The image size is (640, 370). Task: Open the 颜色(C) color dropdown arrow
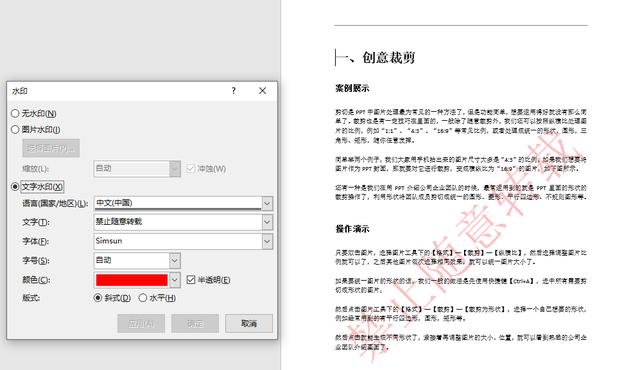tap(175, 280)
